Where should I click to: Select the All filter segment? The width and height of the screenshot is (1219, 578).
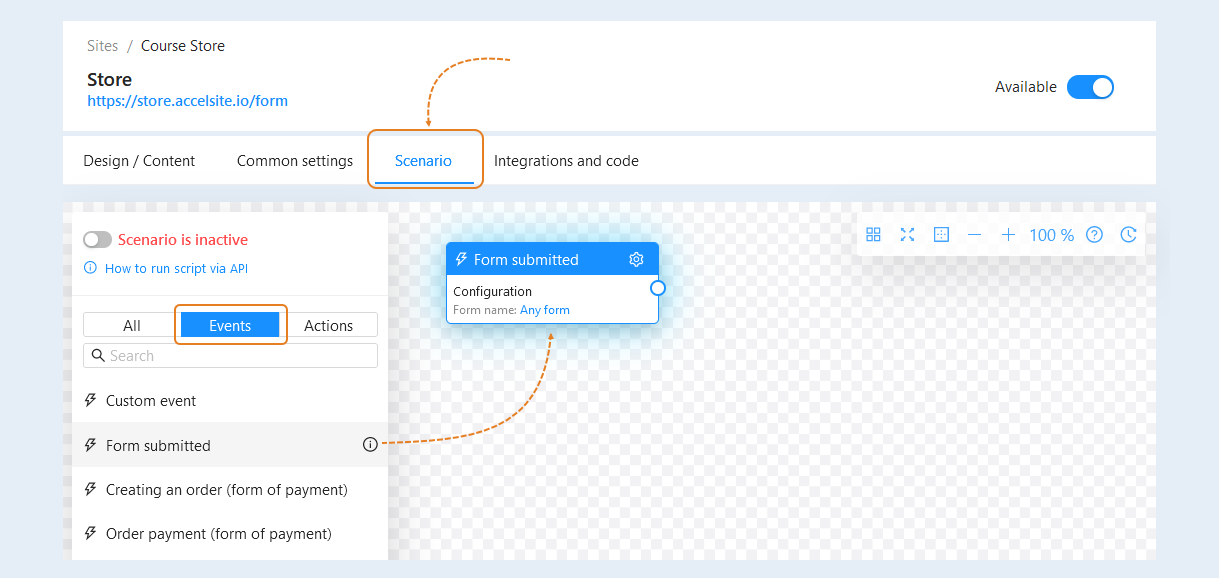[131, 325]
